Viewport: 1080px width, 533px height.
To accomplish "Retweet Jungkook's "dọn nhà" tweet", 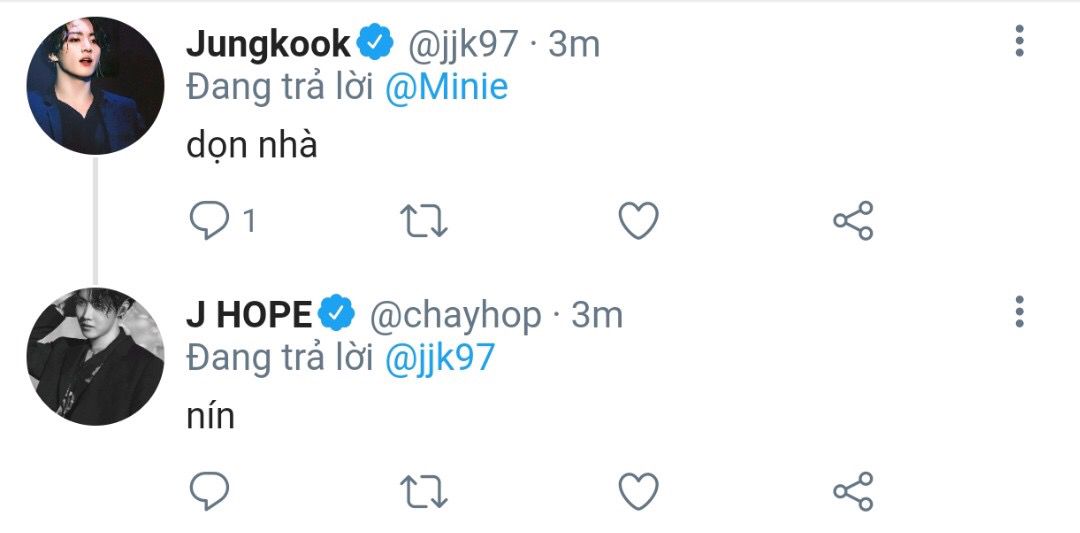I will 424,221.
